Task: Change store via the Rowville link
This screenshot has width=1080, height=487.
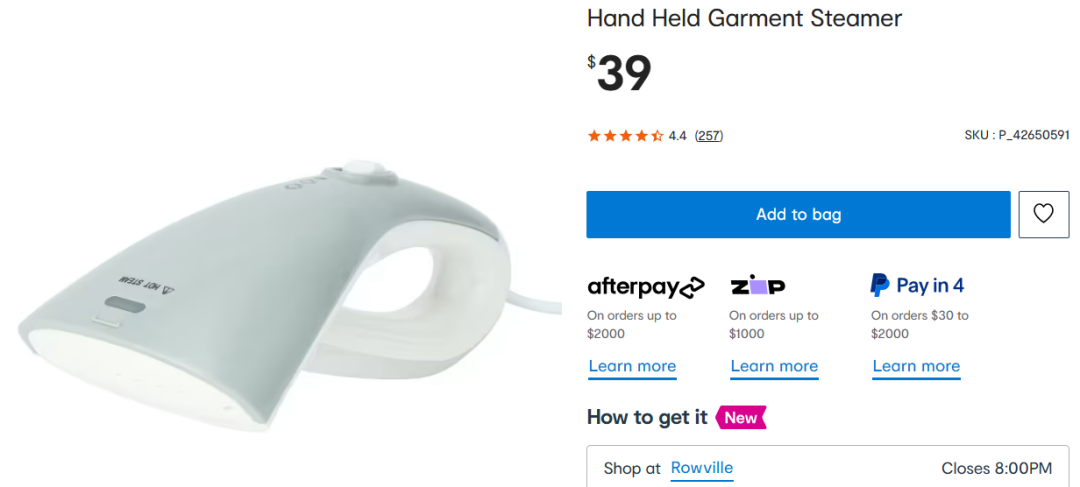Action: pyautogui.click(x=702, y=468)
